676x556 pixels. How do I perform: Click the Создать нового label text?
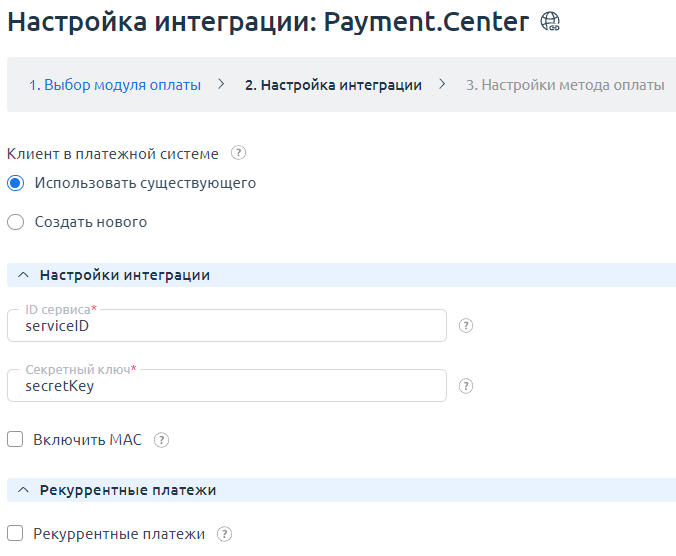[x=91, y=222]
